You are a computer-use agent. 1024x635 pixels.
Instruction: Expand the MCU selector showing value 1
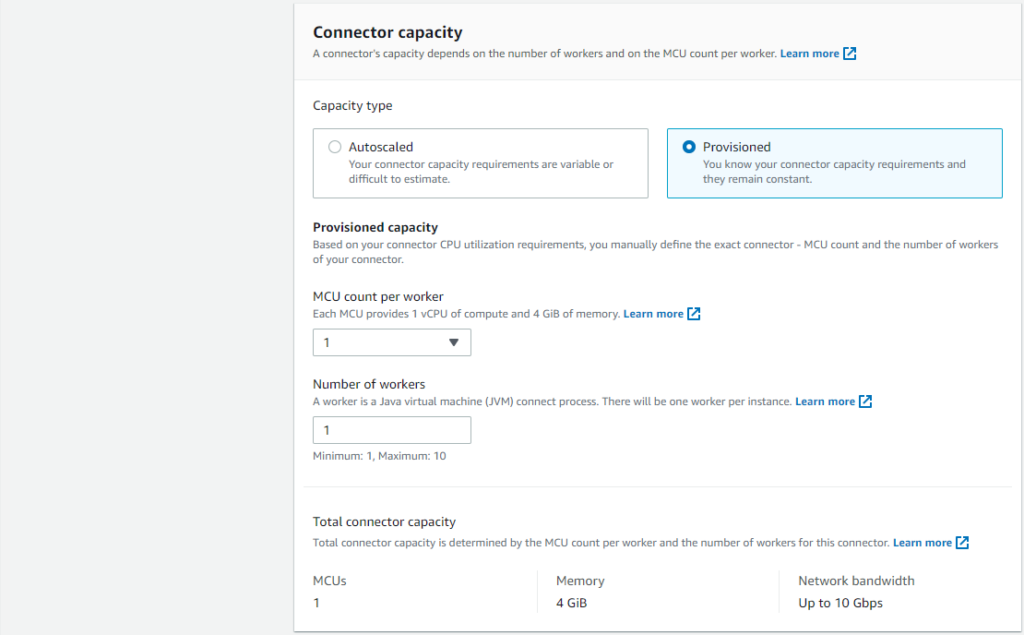coord(391,342)
